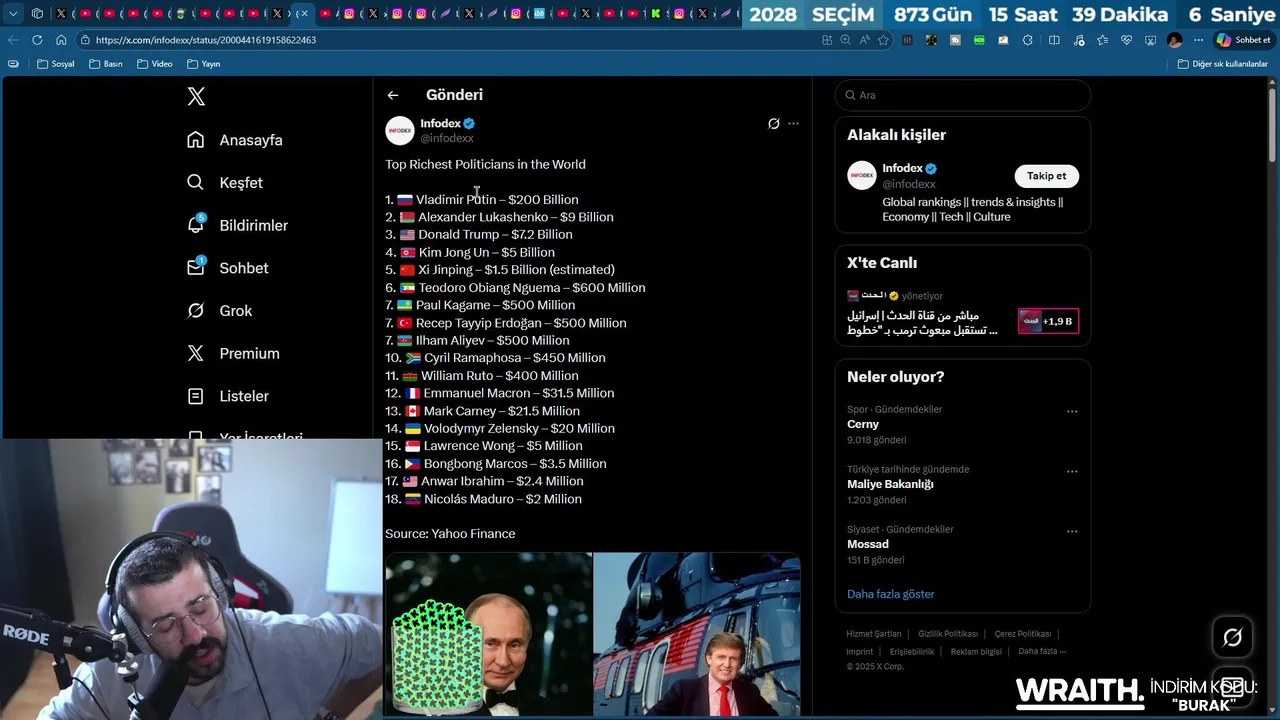The height and width of the screenshot is (720, 1280).
Task: Open Infodex profile in Alakalı kişiler
Action: pyautogui.click(x=902, y=168)
